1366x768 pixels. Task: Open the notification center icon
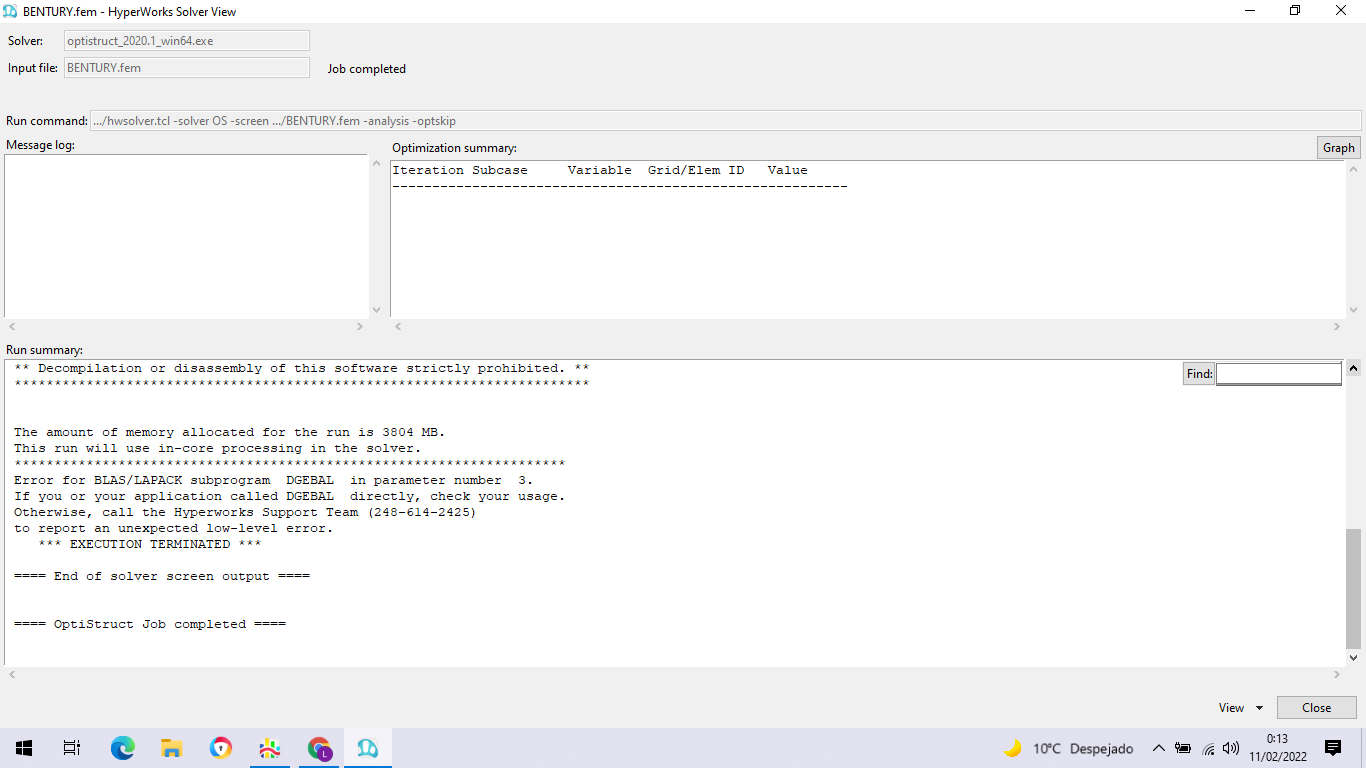(x=1332, y=748)
